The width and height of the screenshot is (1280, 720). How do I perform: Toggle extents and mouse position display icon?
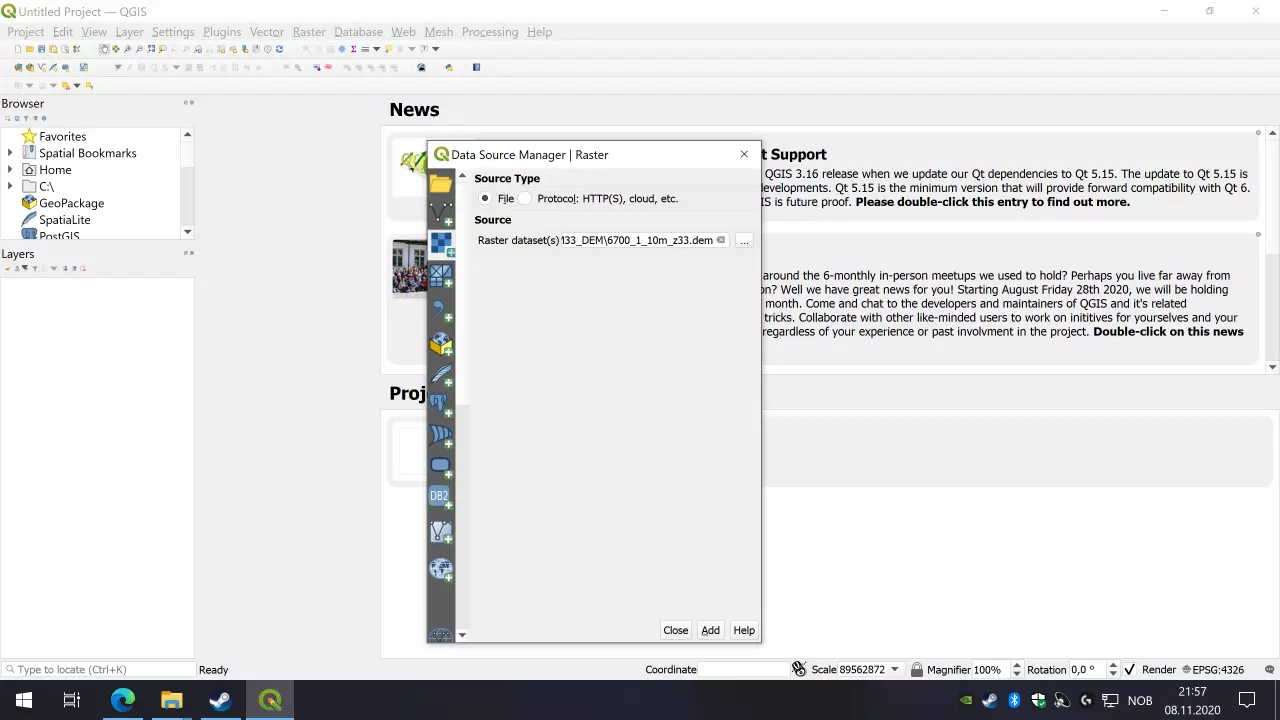coord(798,669)
